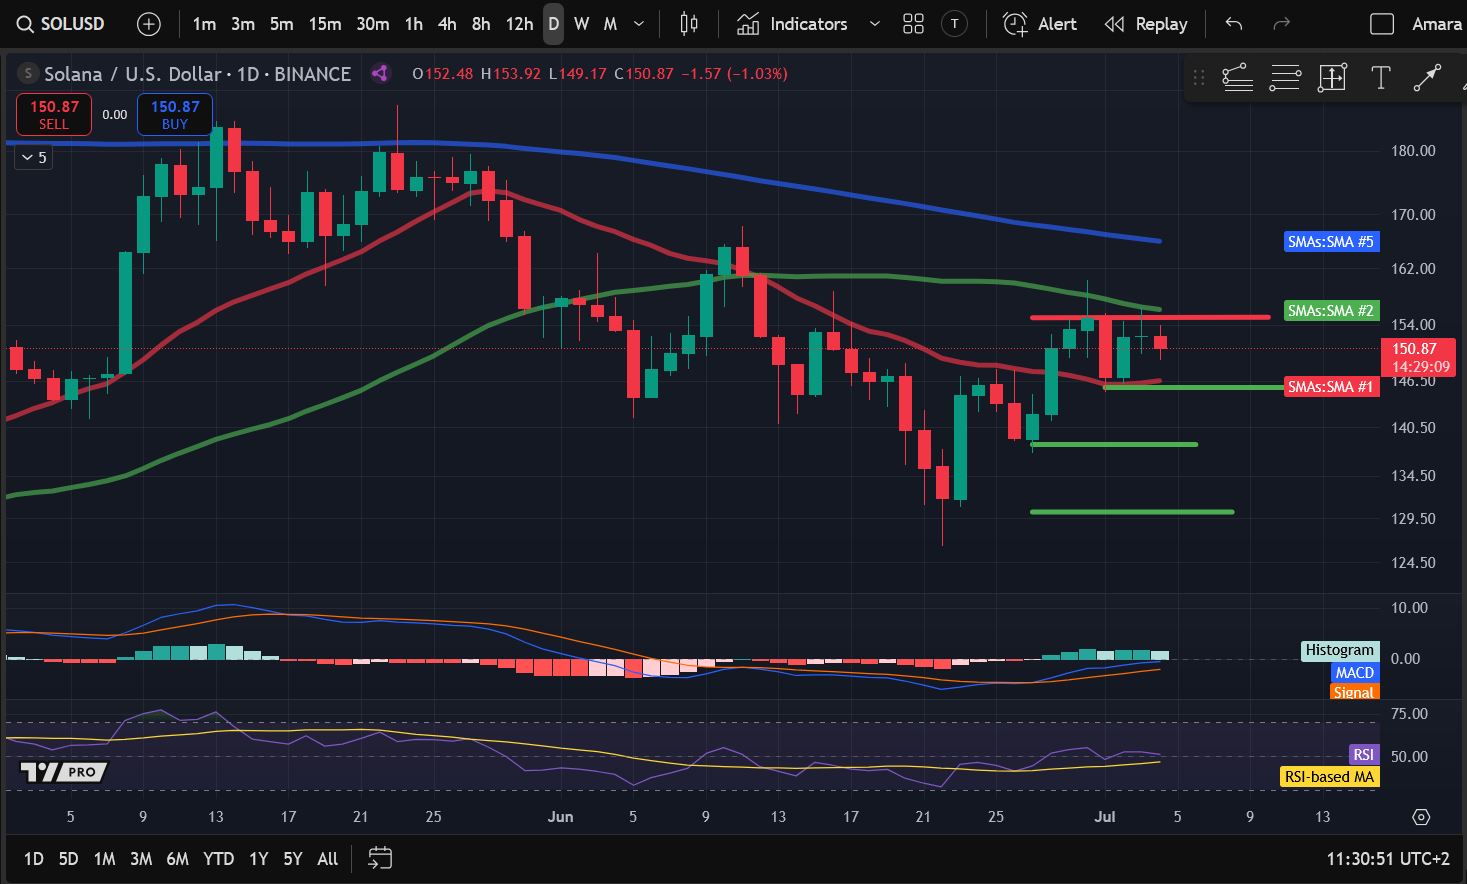
Task: Expand the favorite indicators dropdown arrow
Action: pyautogui.click(x=874, y=24)
